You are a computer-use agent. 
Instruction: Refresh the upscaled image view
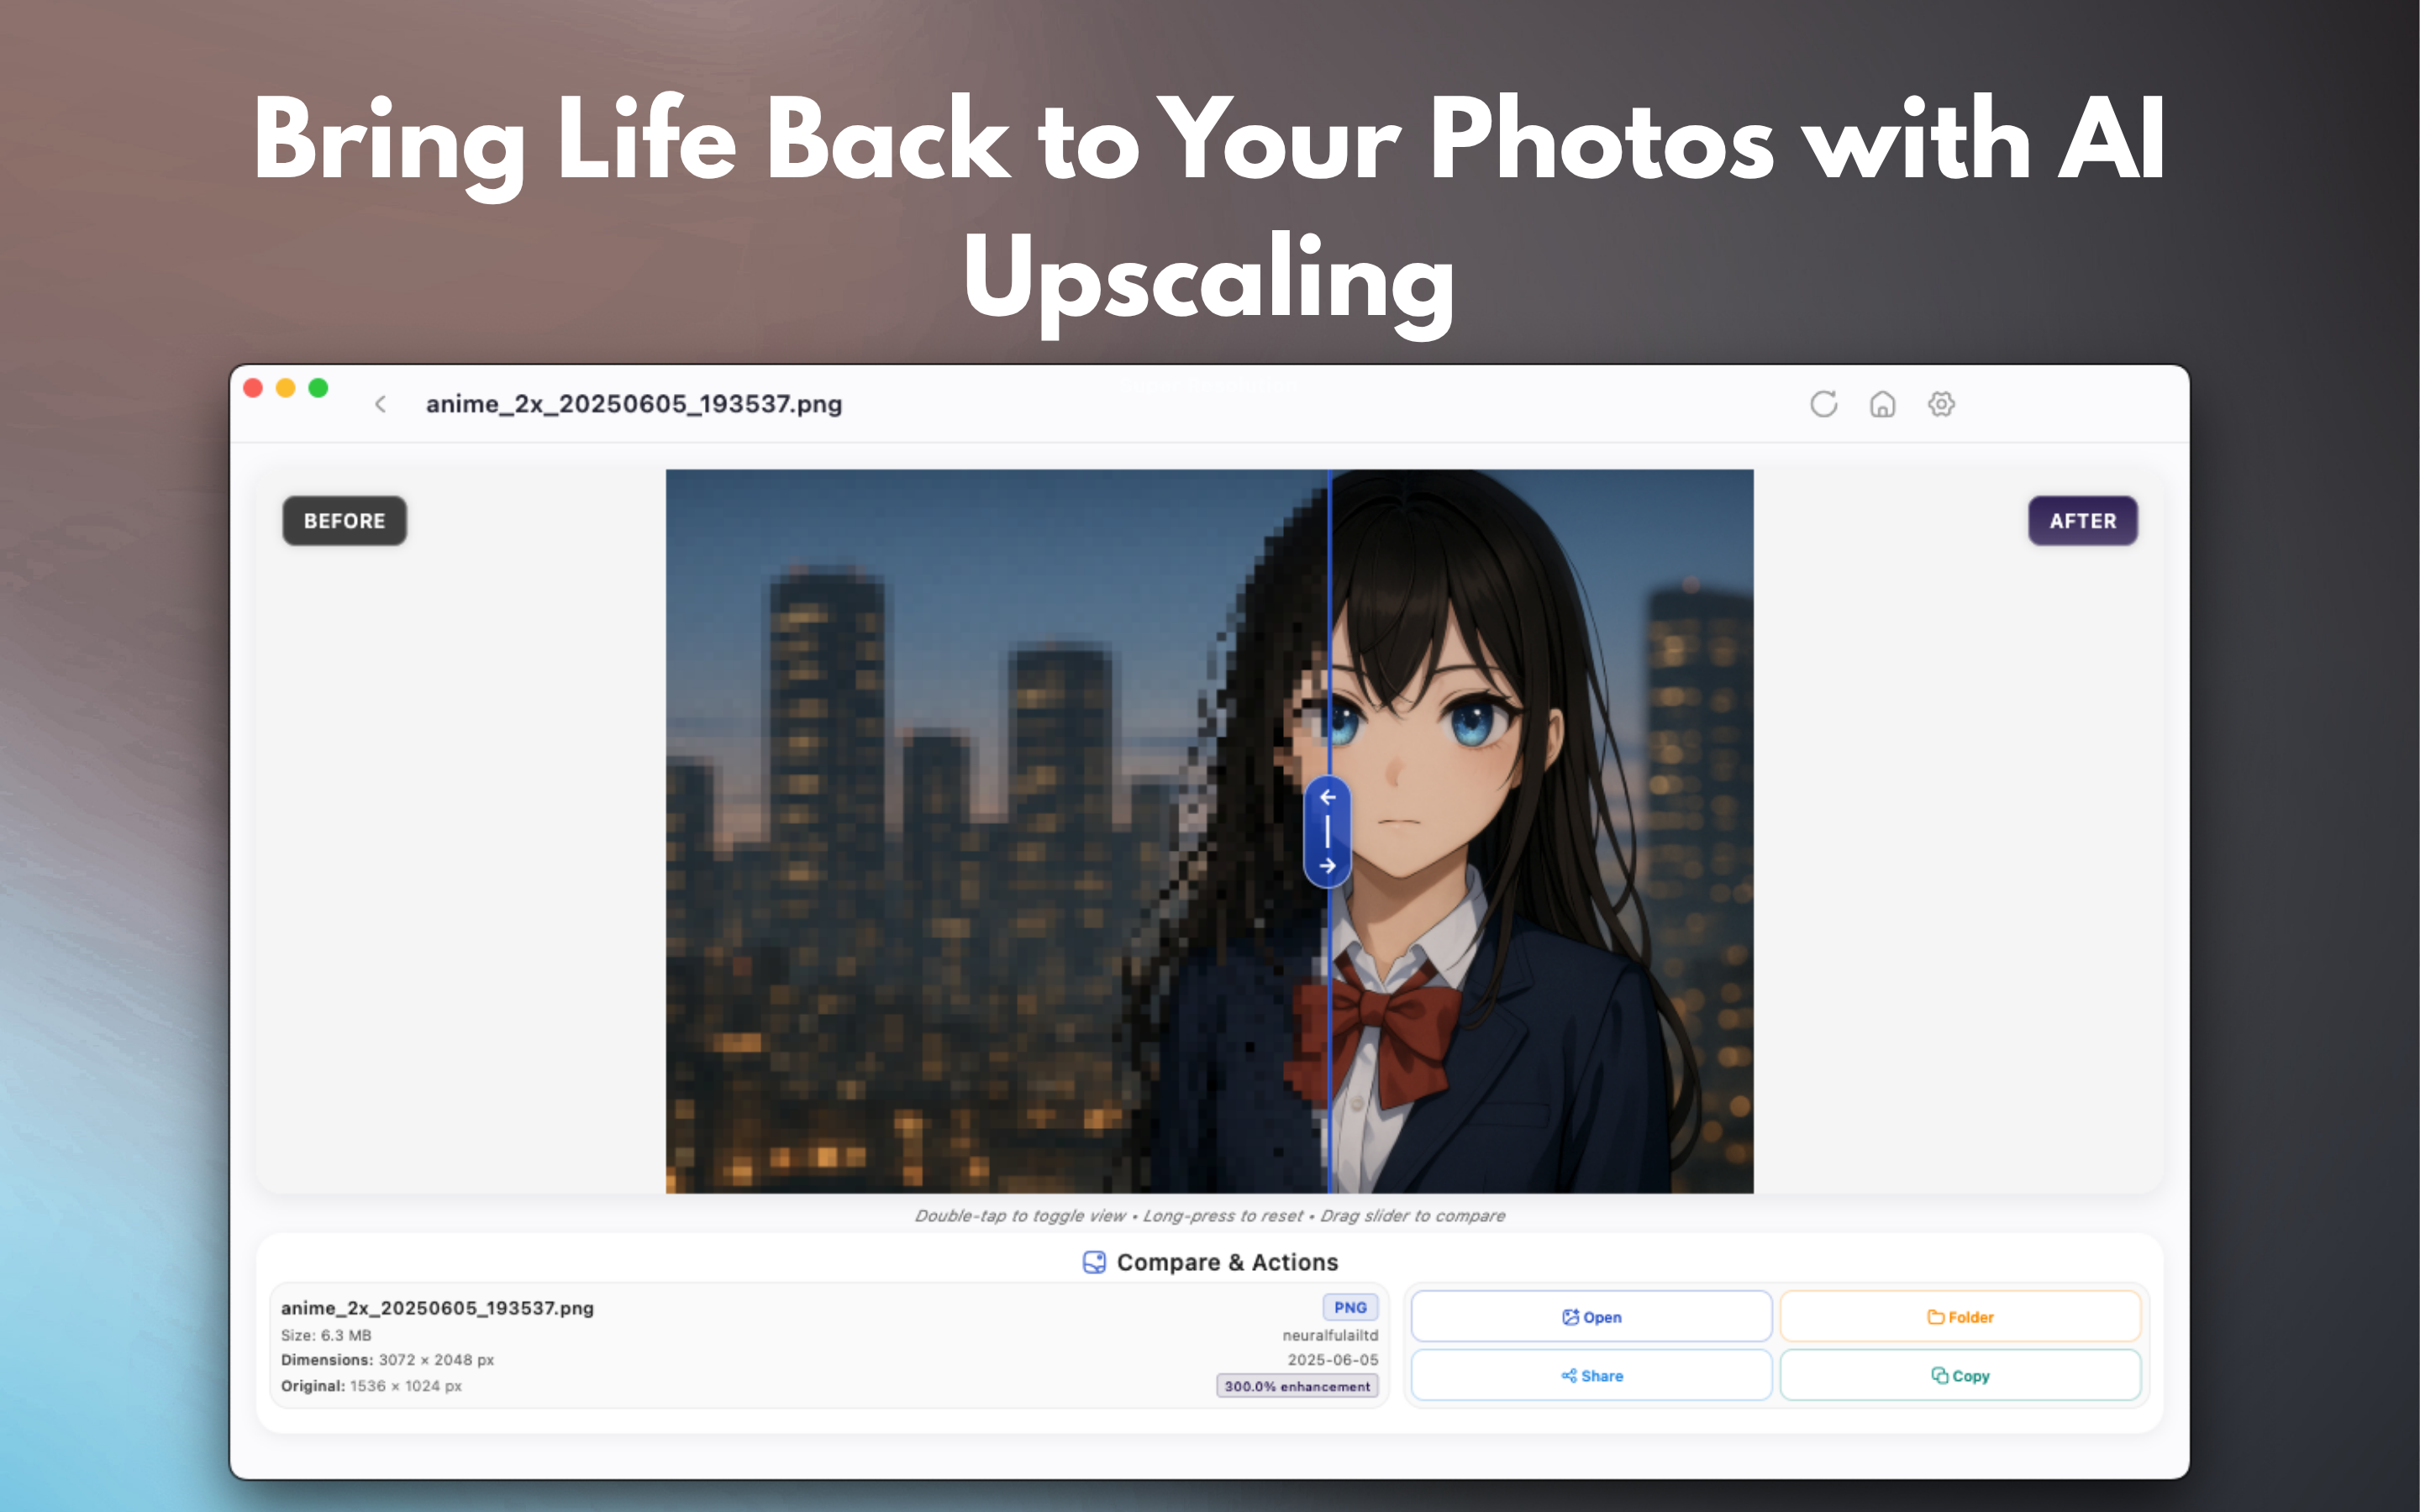[1824, 404]
